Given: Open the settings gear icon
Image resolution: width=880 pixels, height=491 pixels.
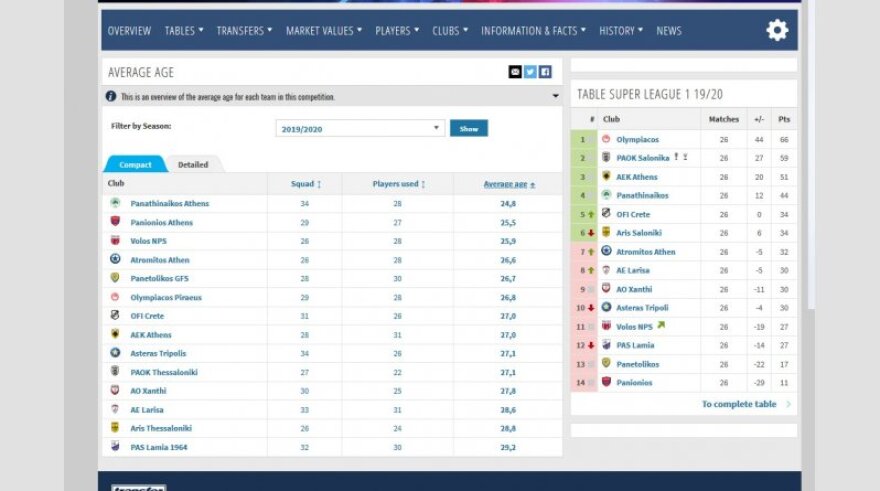Looking at the screenshot, I should click(777, 31).
